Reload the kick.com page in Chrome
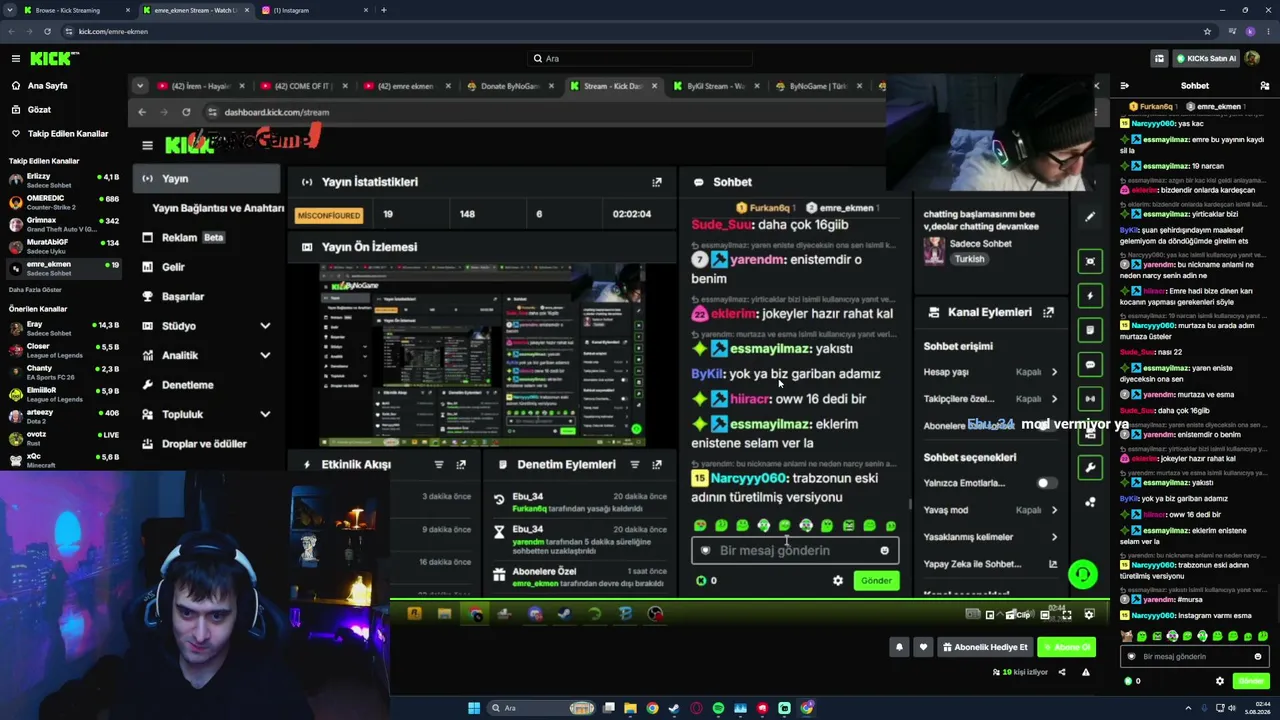This screenshot has width=1280, height=720. tap(46, 31)
